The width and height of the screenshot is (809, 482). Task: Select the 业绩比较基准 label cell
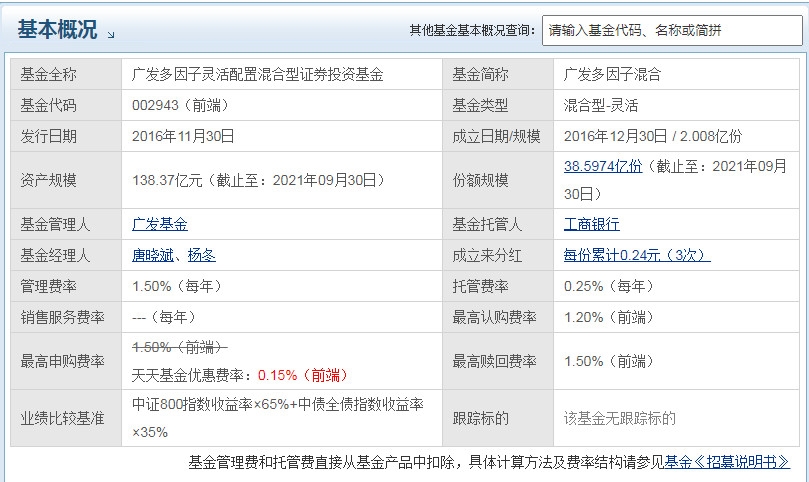pos(66,418)
